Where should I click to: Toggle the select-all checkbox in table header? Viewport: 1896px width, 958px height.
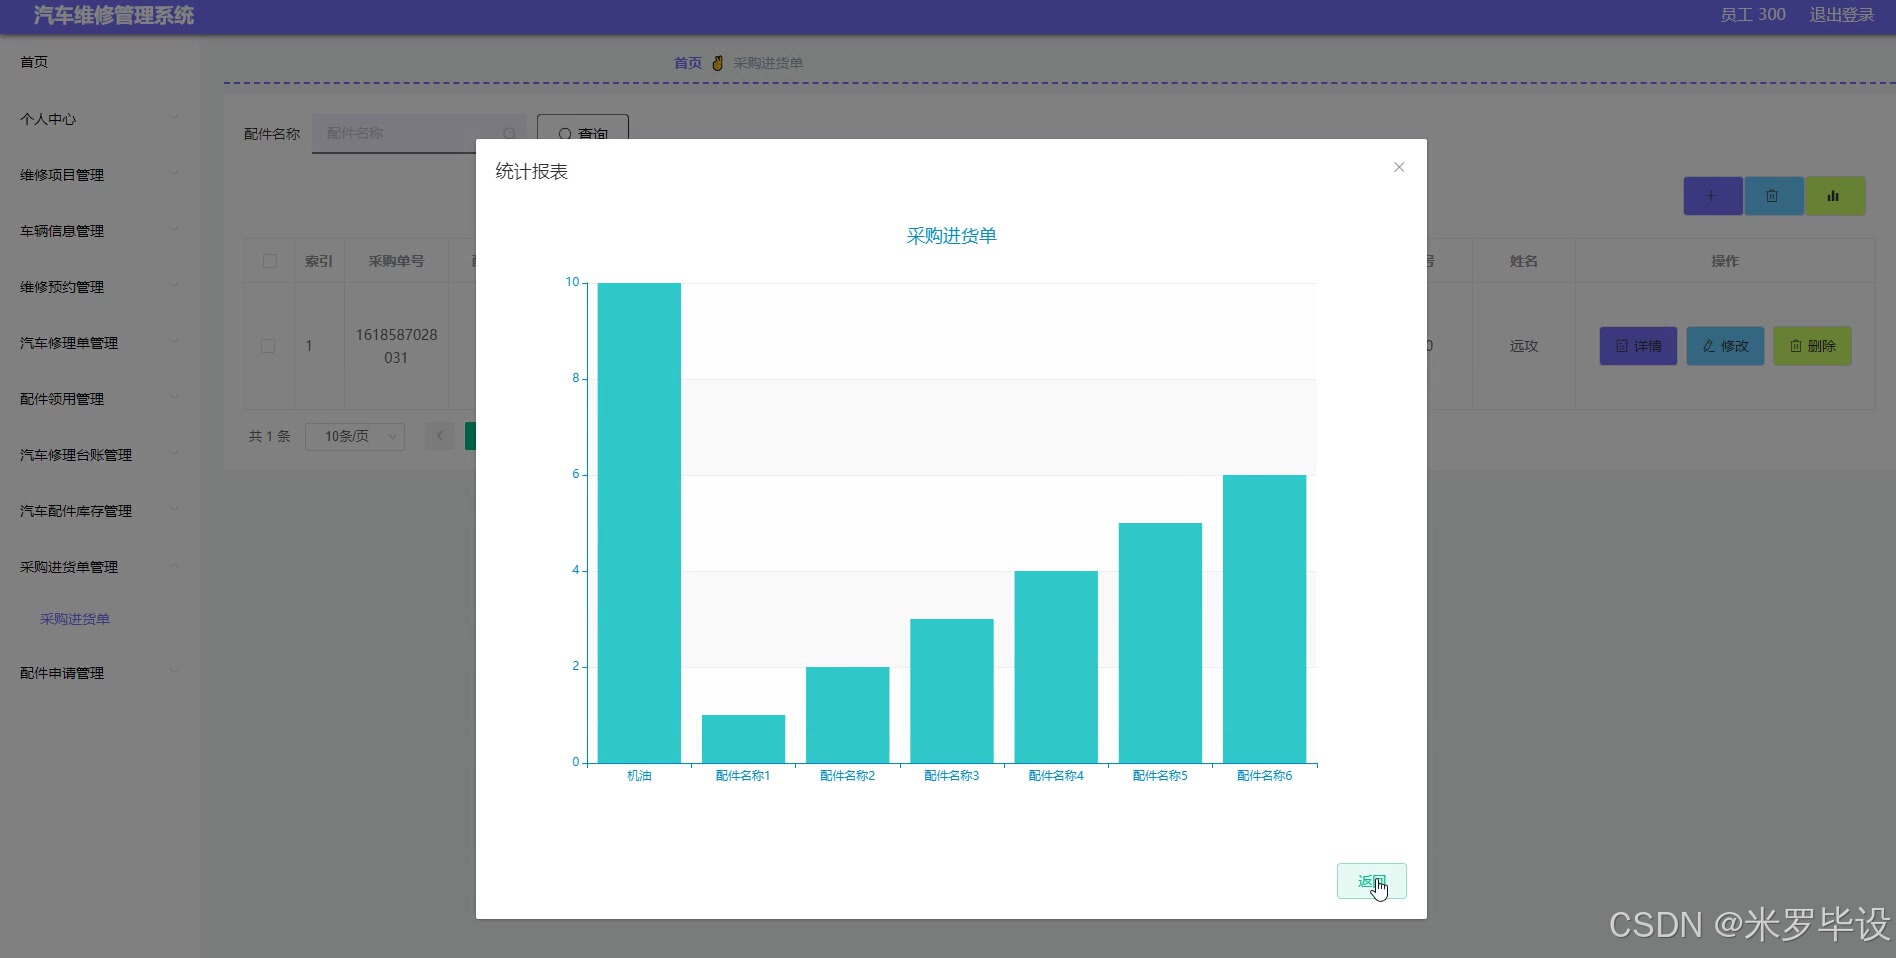(x=269, y=261)
